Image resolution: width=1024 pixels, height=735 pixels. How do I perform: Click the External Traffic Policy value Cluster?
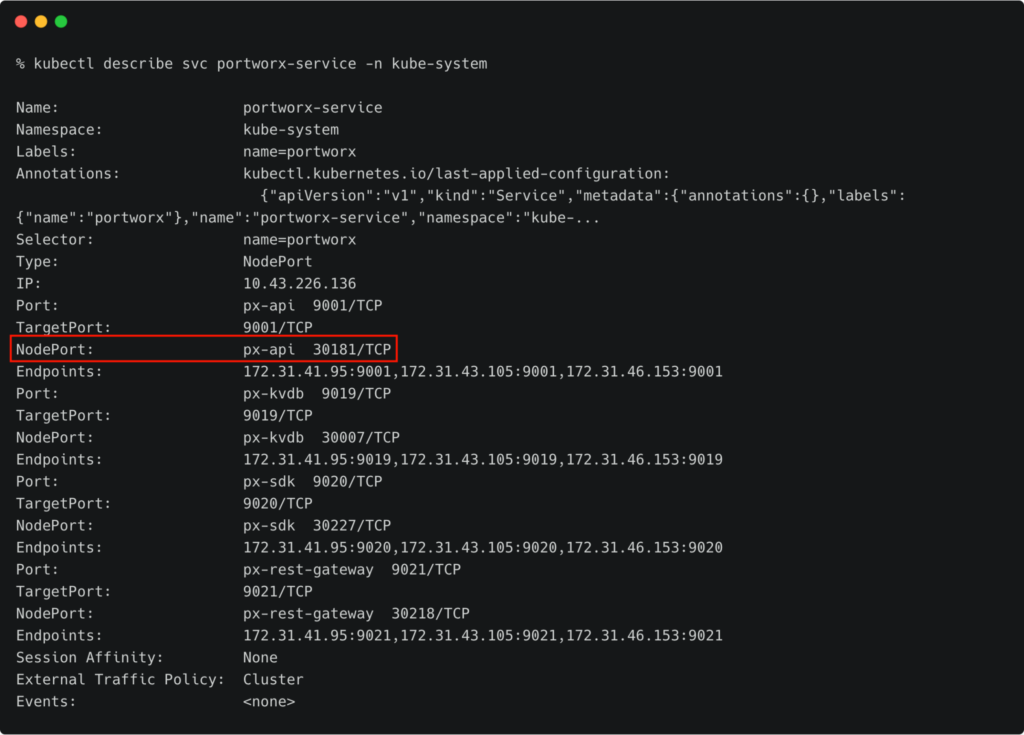pyautogui.click(x=273, y=680)
